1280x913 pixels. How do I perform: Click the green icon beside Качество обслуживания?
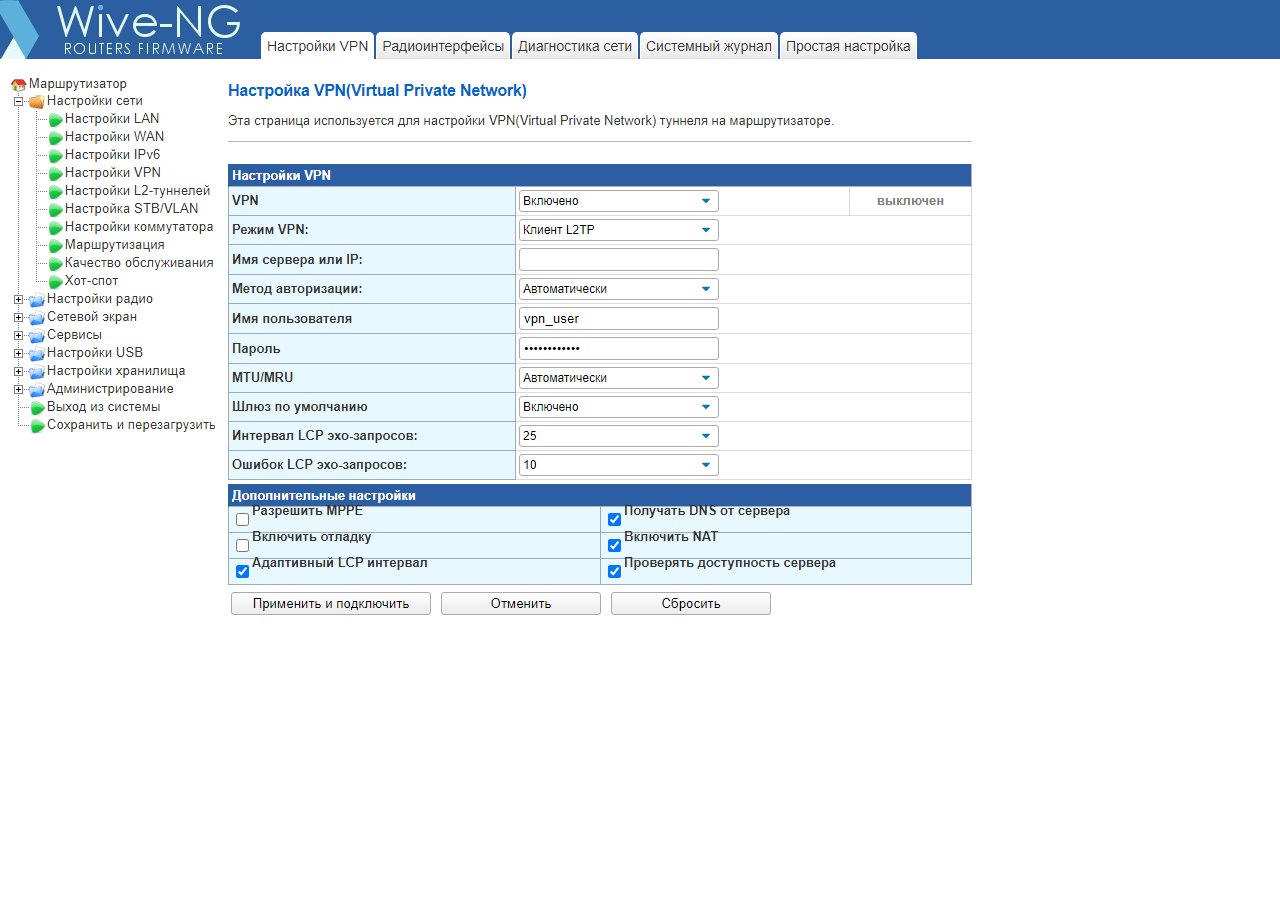point(56,264)
